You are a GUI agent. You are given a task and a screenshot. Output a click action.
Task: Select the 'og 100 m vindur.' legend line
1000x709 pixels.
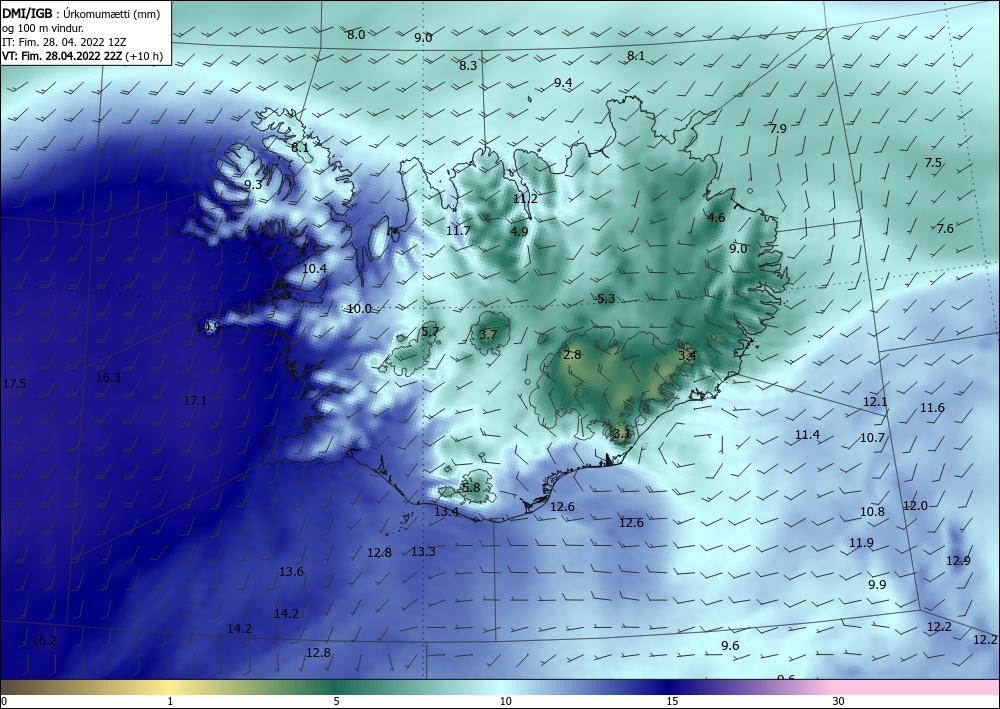43,28
